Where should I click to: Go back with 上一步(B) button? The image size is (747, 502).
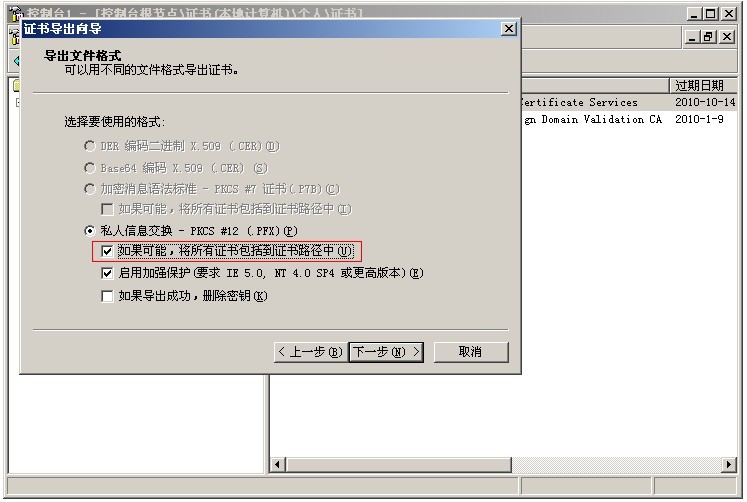[x=311, y=352]
